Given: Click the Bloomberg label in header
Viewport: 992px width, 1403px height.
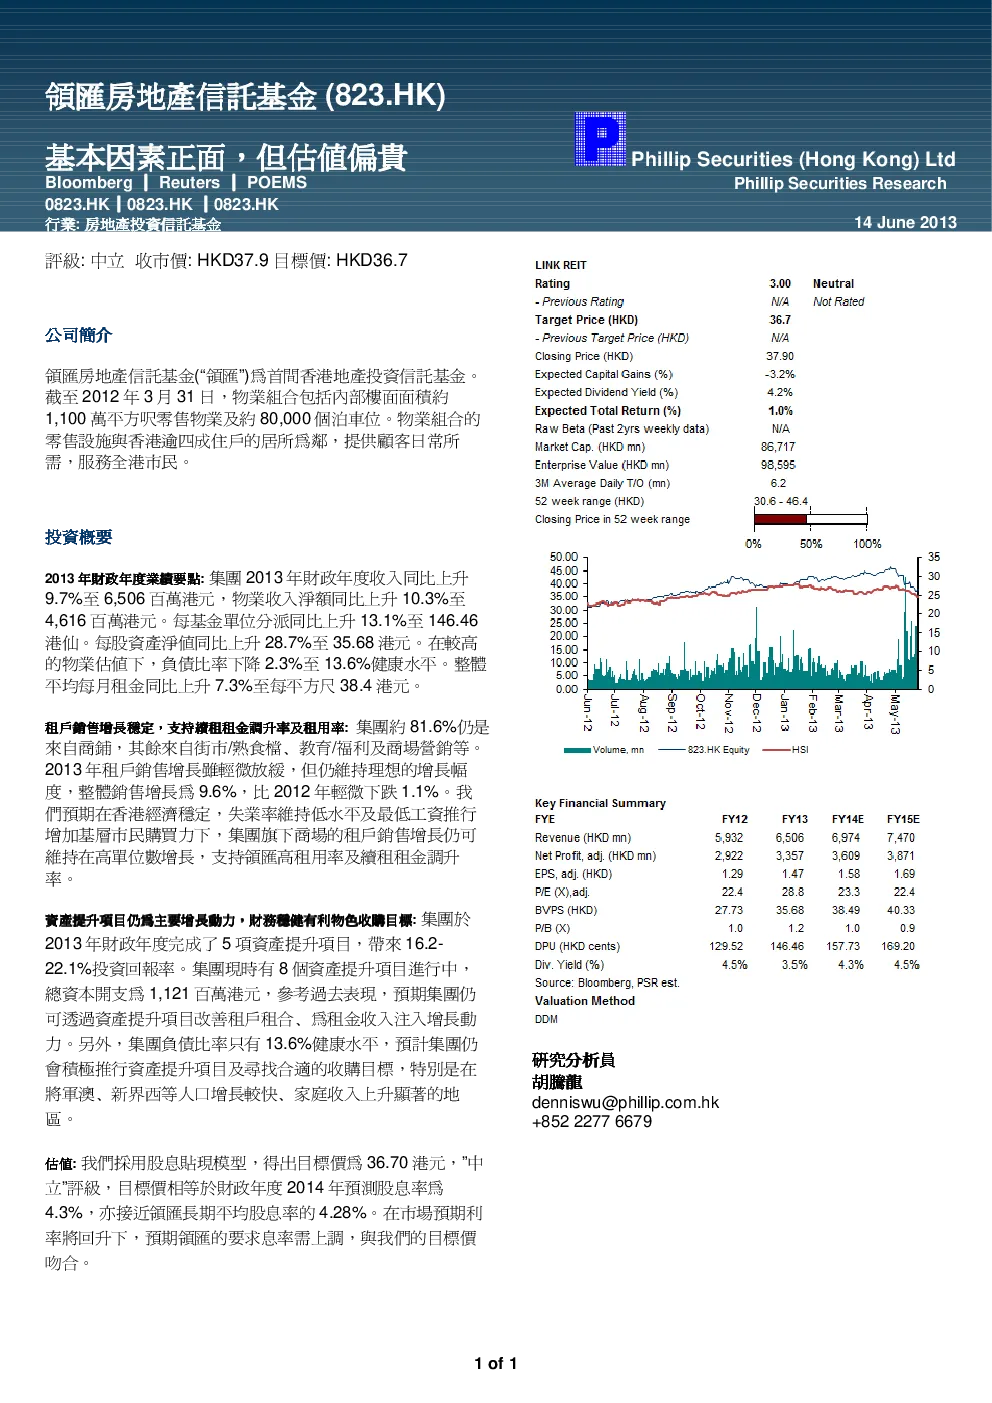Looking at the screenshot, I should point(89,182).
